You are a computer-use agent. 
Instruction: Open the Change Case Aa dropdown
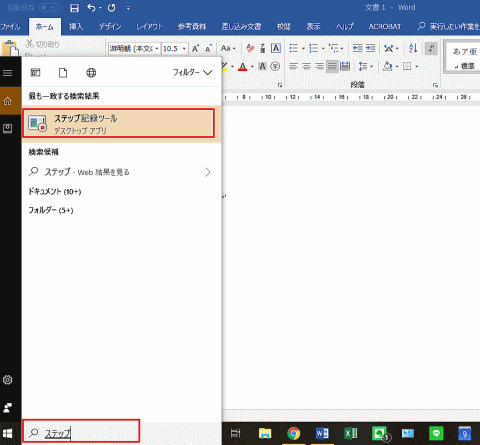click(228, 49)
